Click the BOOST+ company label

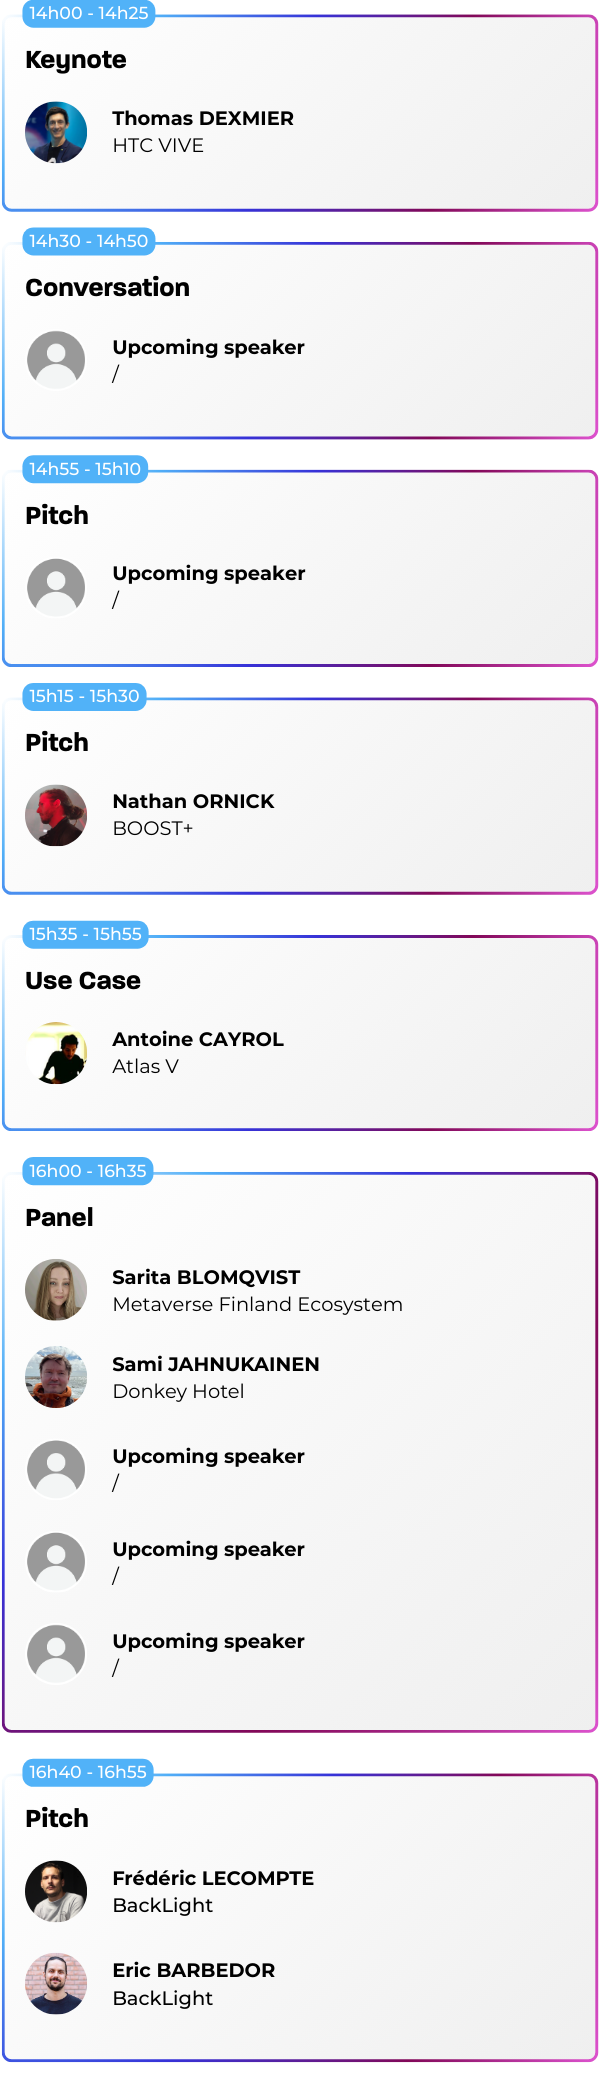pyautogui.click(x=153, y=828)
